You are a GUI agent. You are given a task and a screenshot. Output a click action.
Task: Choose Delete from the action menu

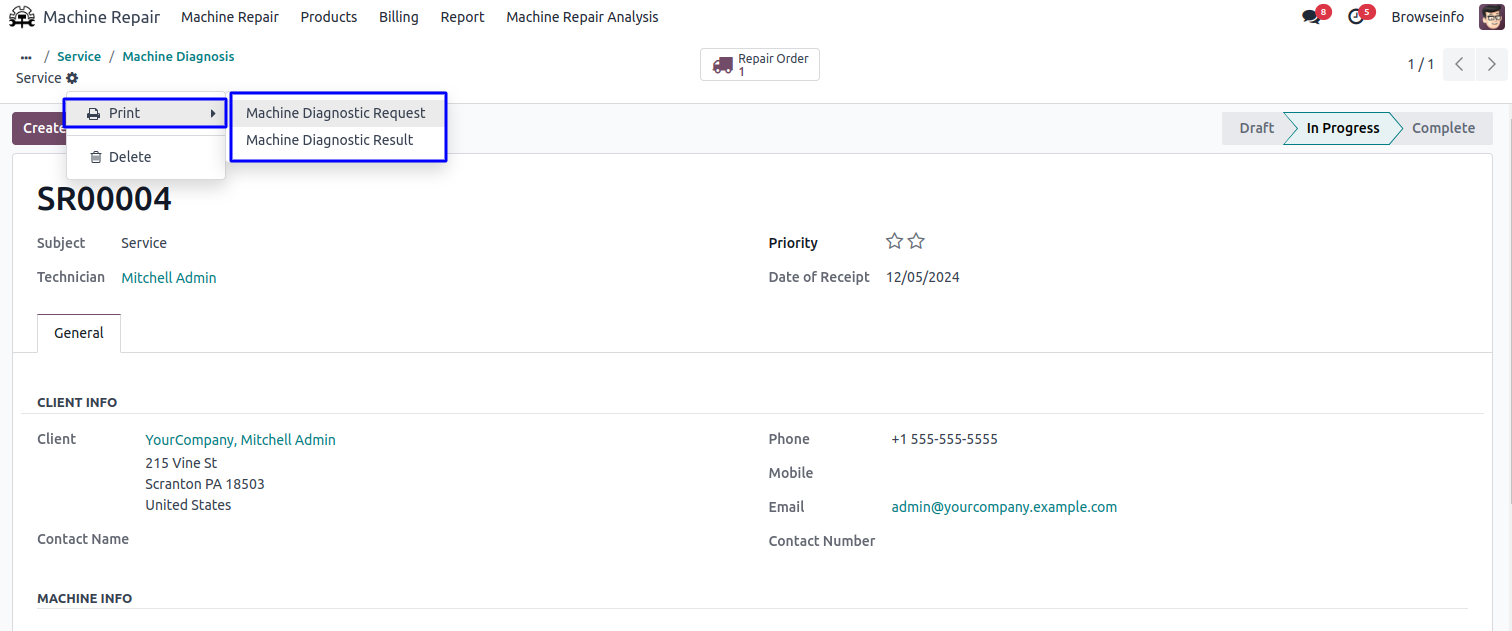130,157
